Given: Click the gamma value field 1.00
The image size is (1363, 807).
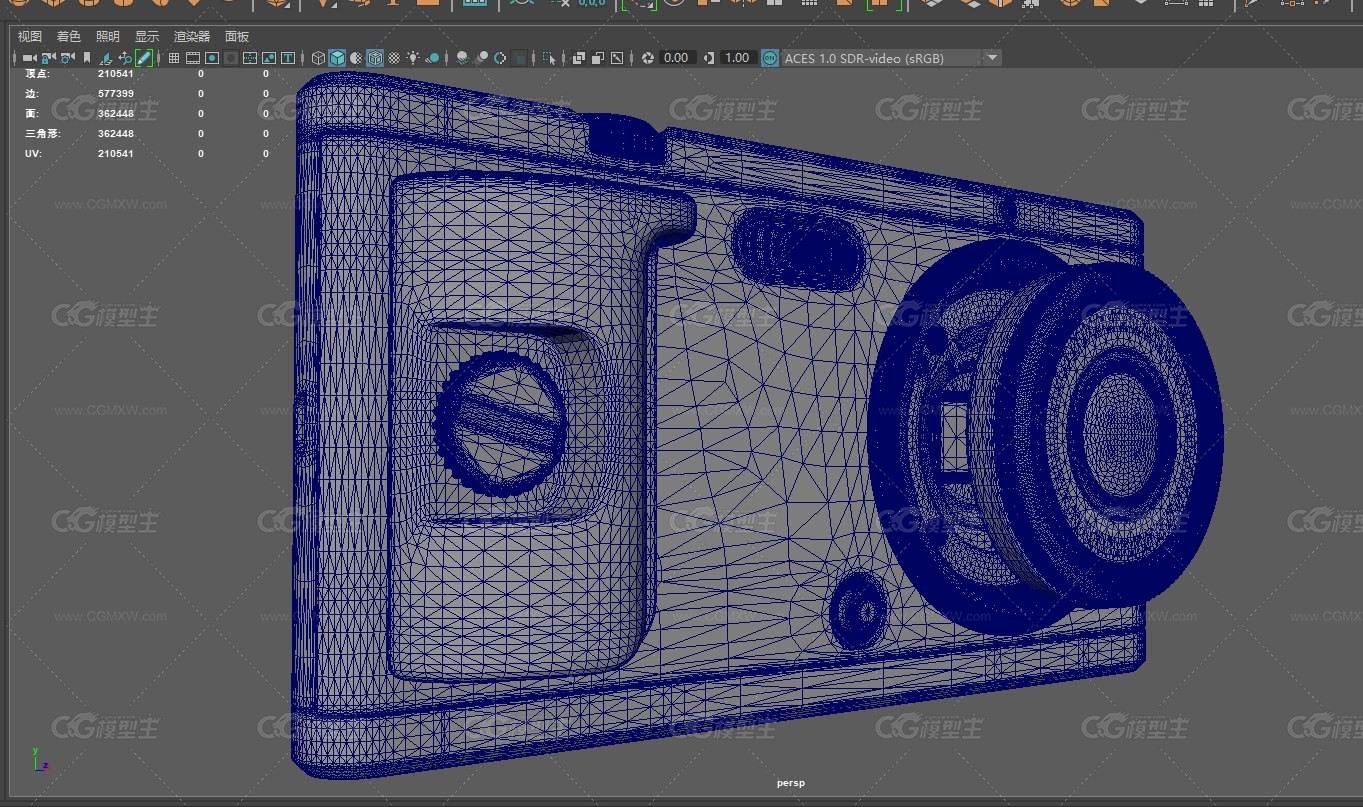Looking at the screenshot, I should click(738, 58).
